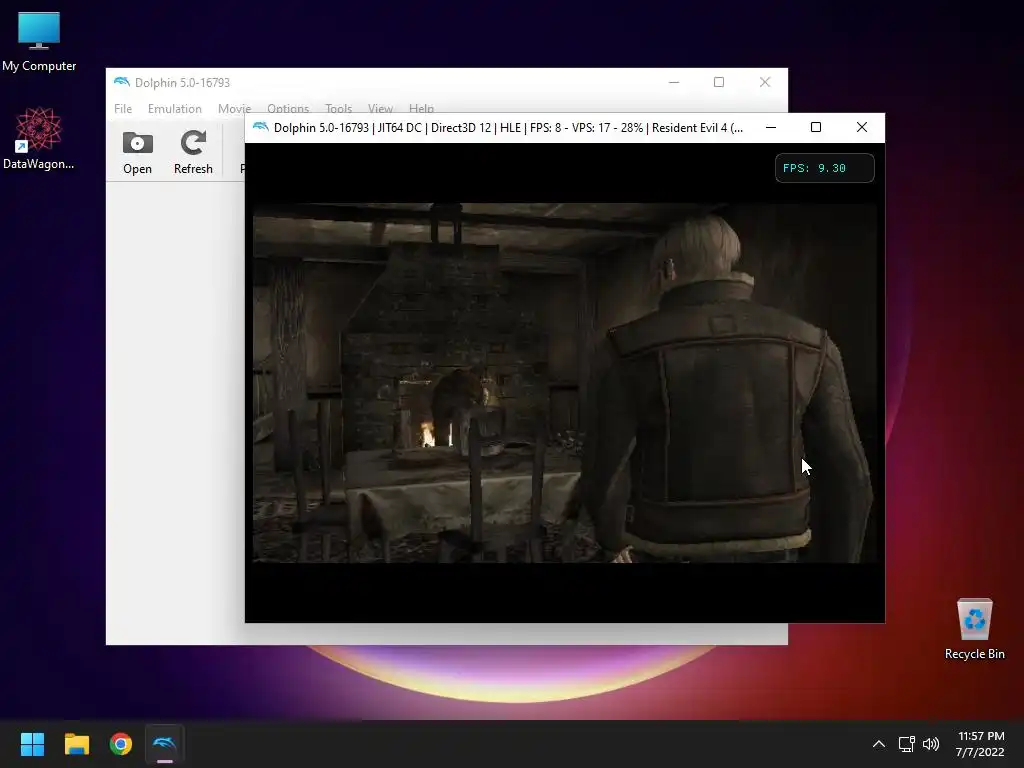Open the Movie menu in Dolphin
This screenshot has width=1024, height=768.
pos(234,108)
